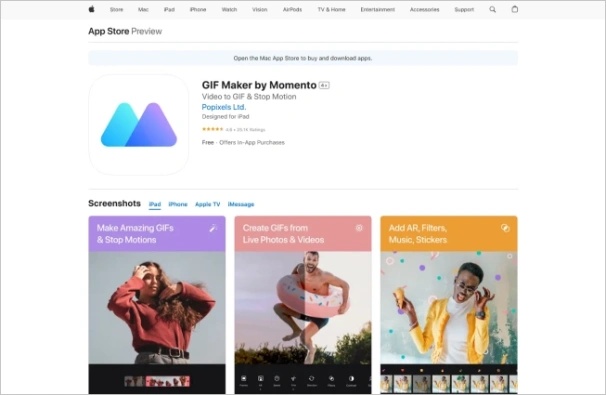Click the 4+ age rating badge
Viewport: 606px width, 395px height.
coord(324,85)
